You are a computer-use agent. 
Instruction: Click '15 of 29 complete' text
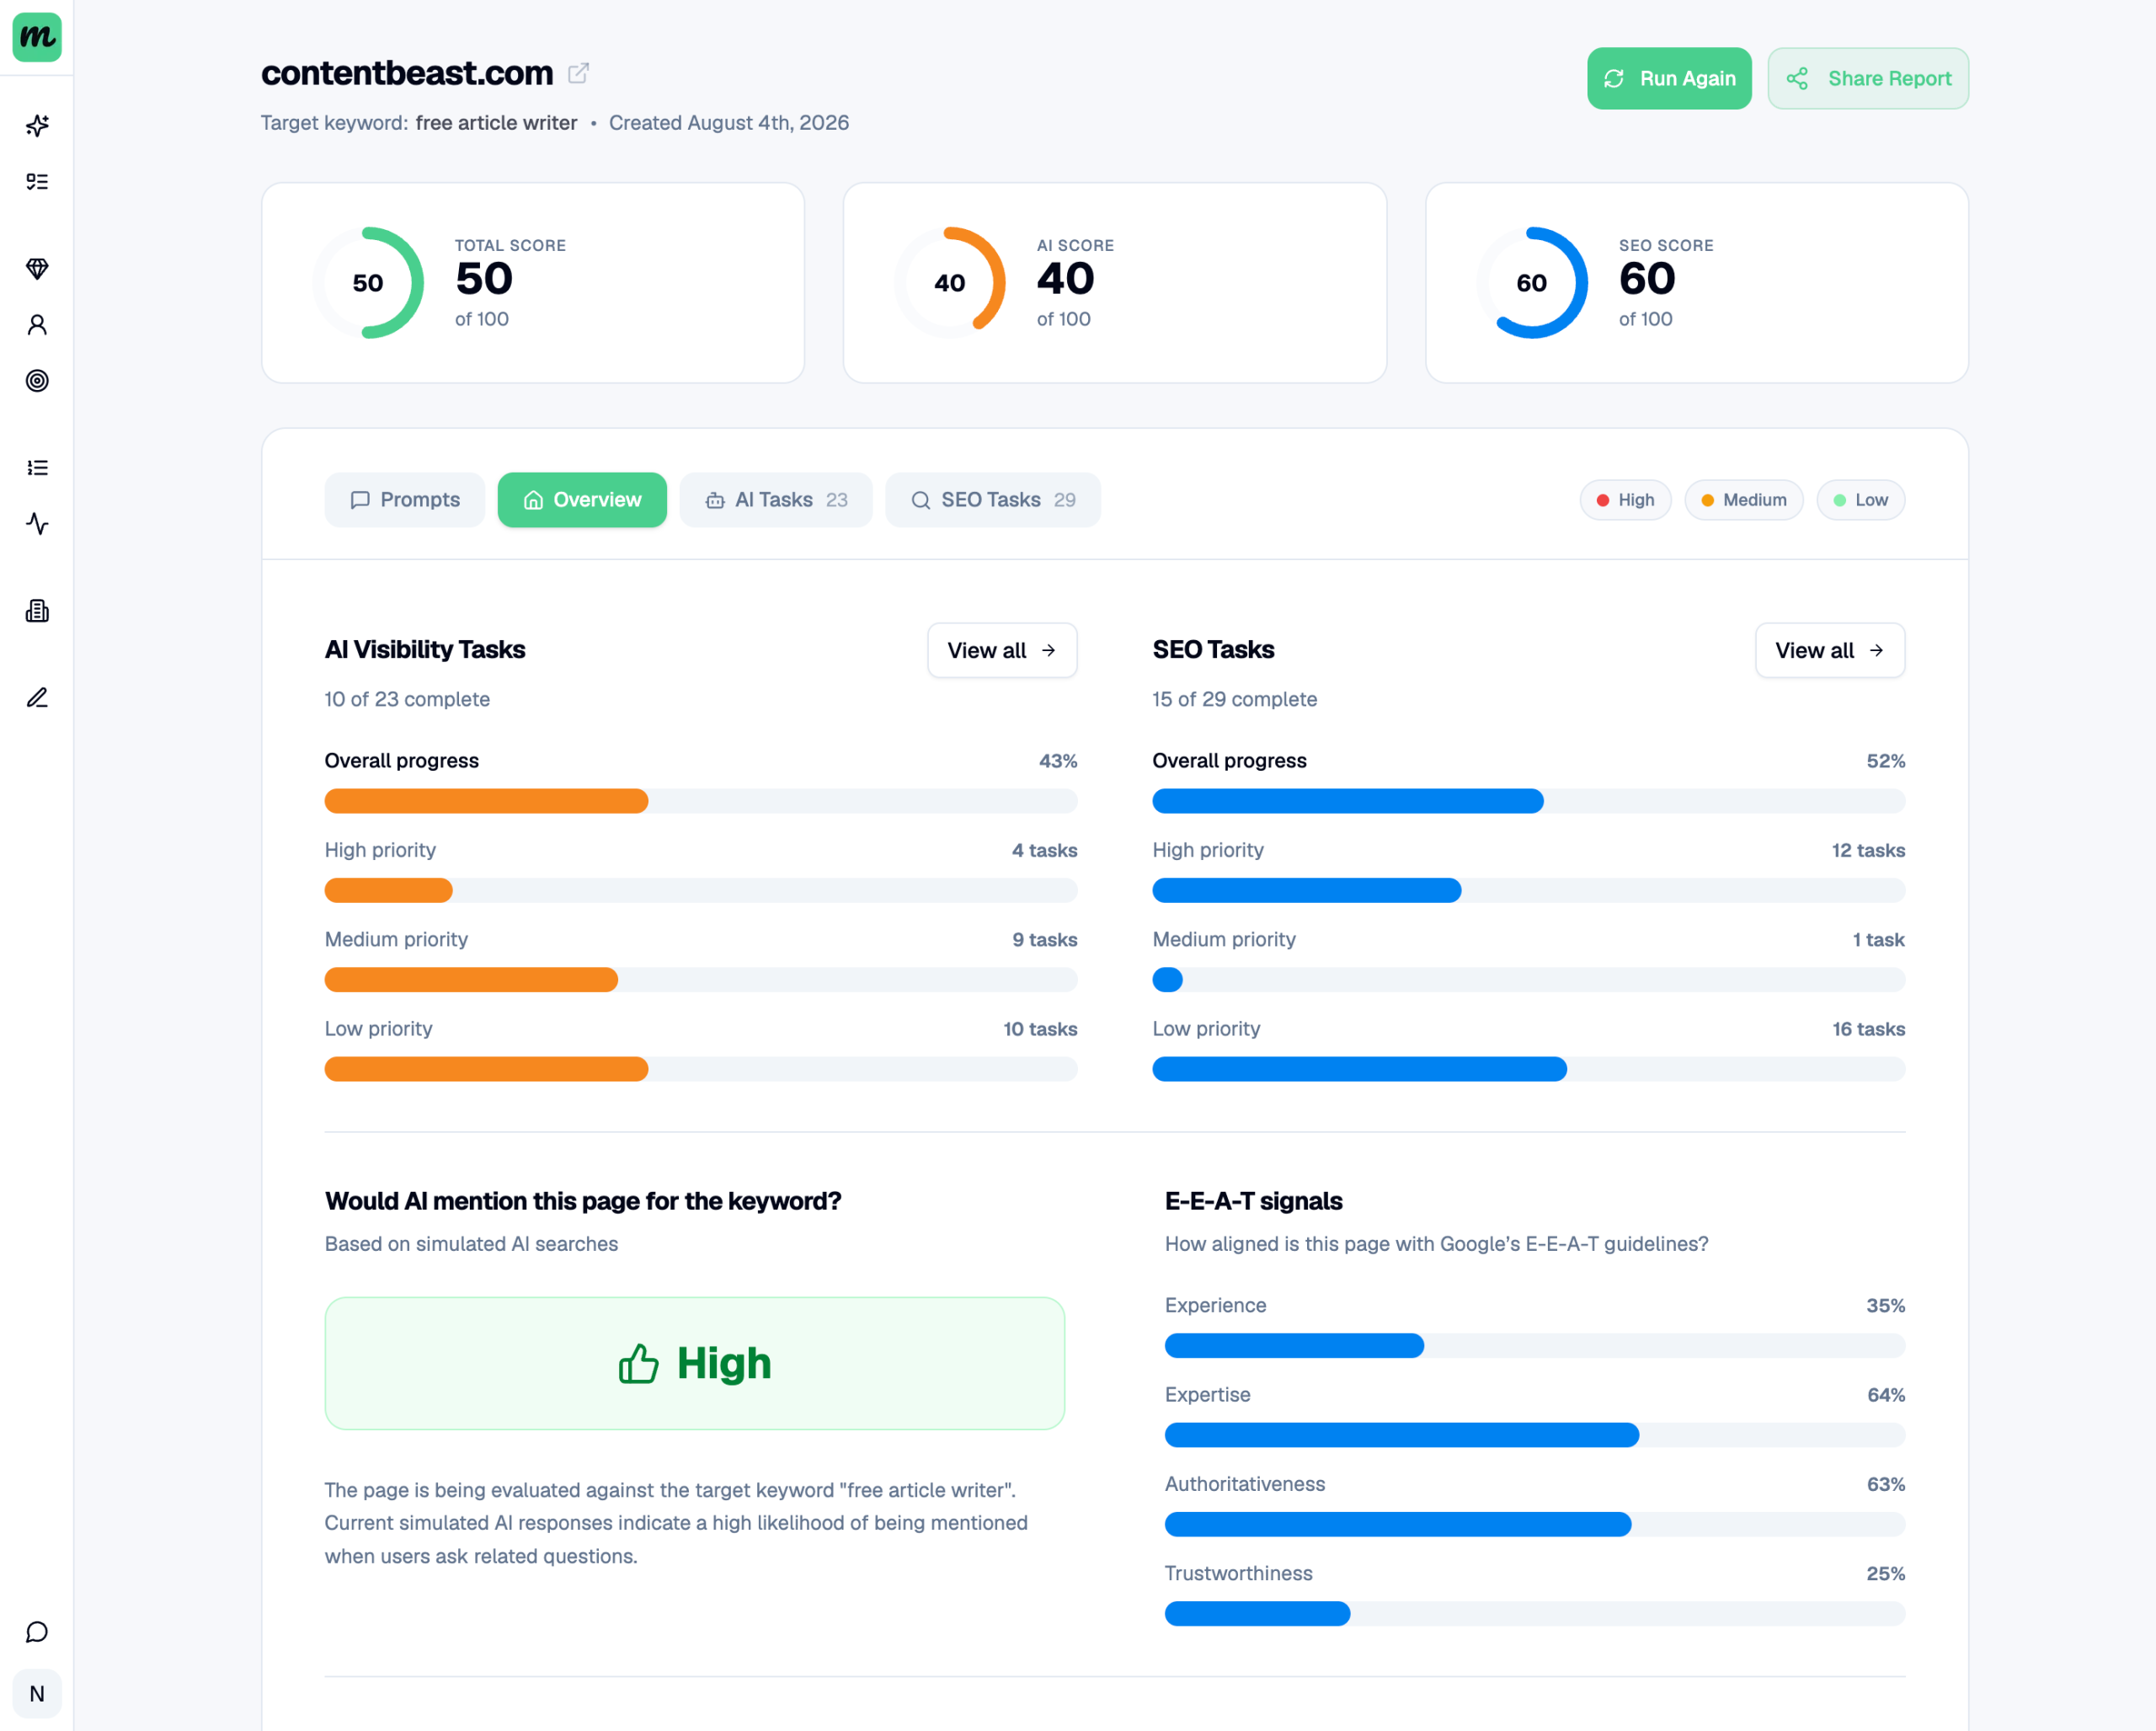[1235, 699]
